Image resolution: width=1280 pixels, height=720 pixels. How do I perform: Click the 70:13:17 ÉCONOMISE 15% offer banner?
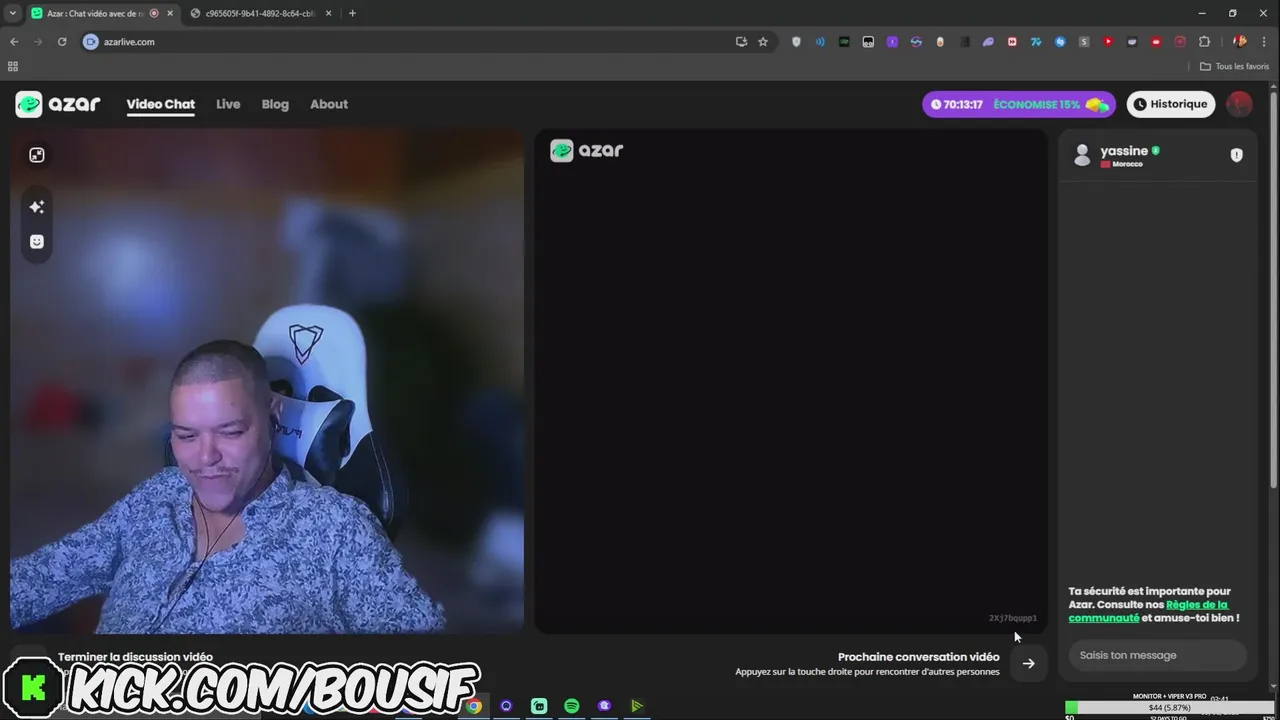coord(1019,104)
